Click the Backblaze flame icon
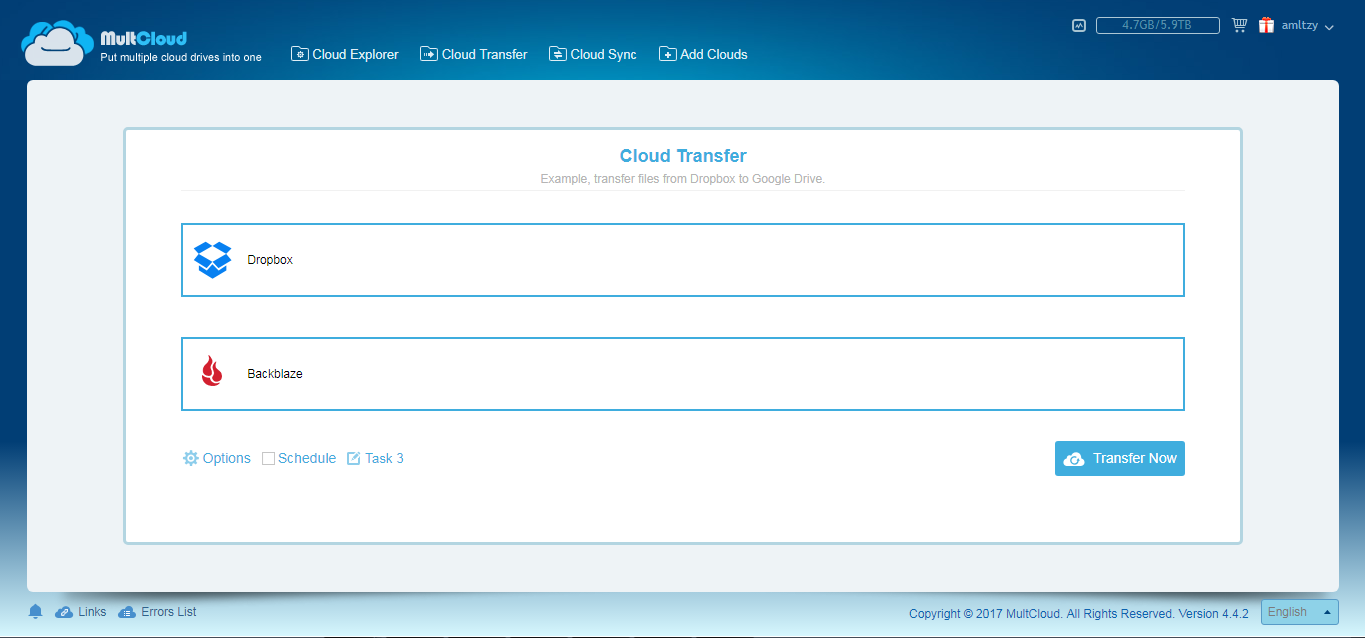The image size is (1365, 638). (211, 372)
